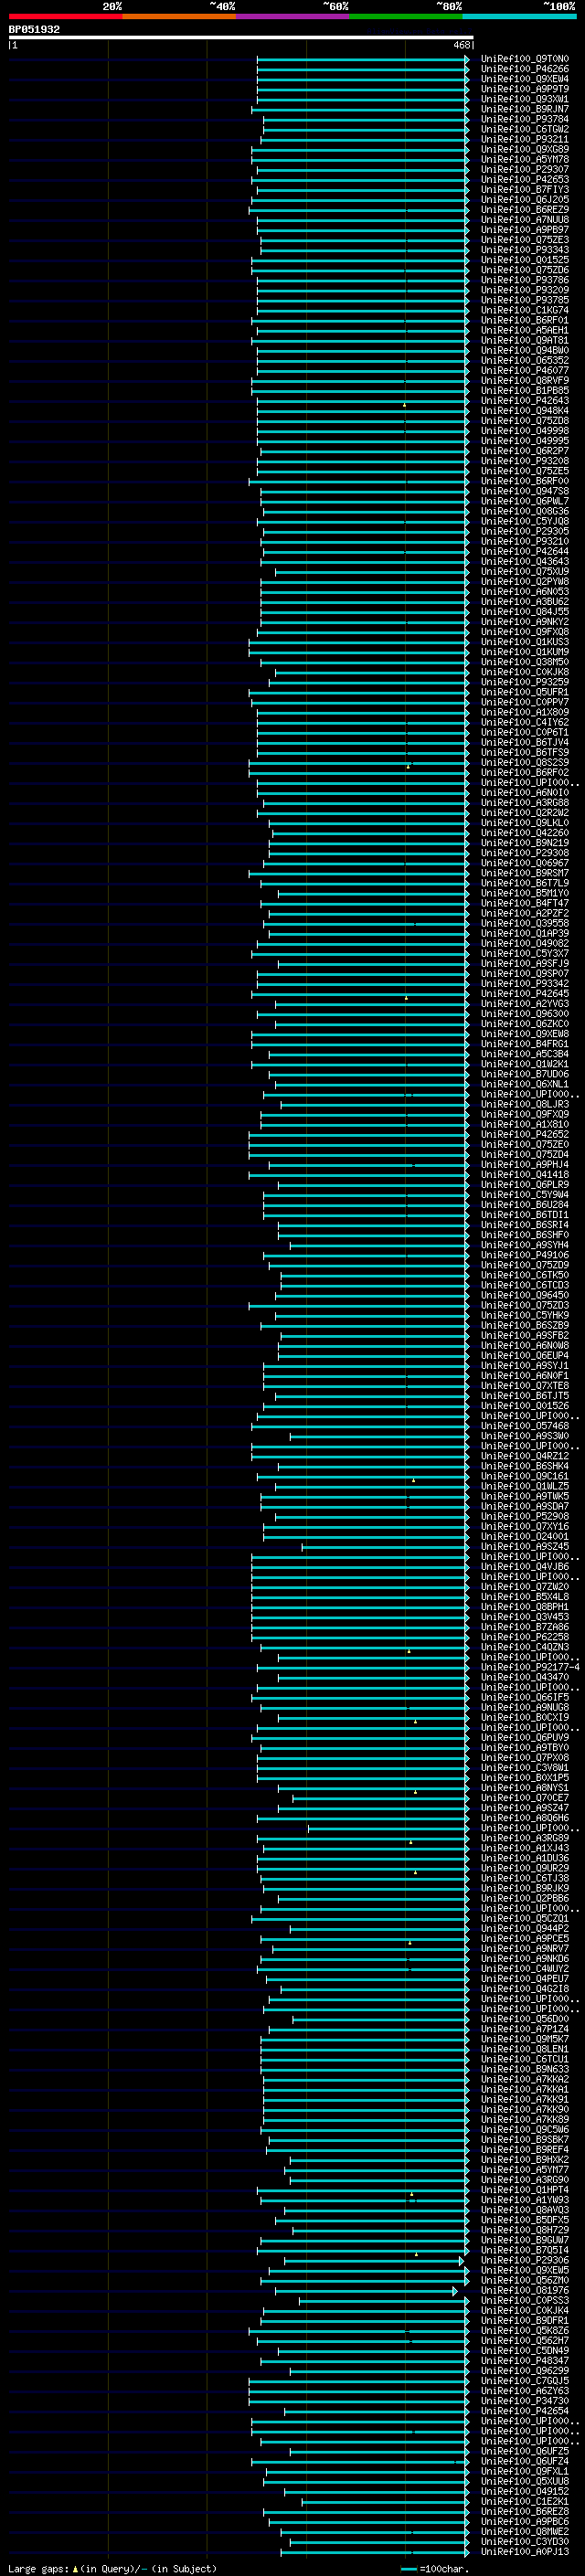
Task: Click the UniRef100_C1E2K1 label
Action: click(524, 2501)
